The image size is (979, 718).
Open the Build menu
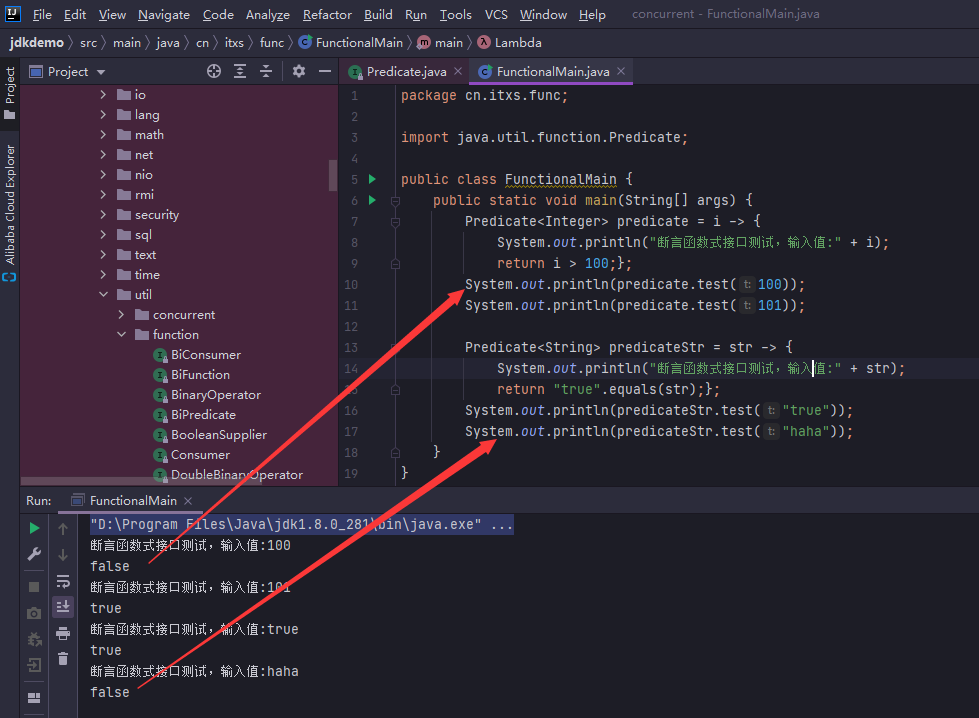[378, 14]
